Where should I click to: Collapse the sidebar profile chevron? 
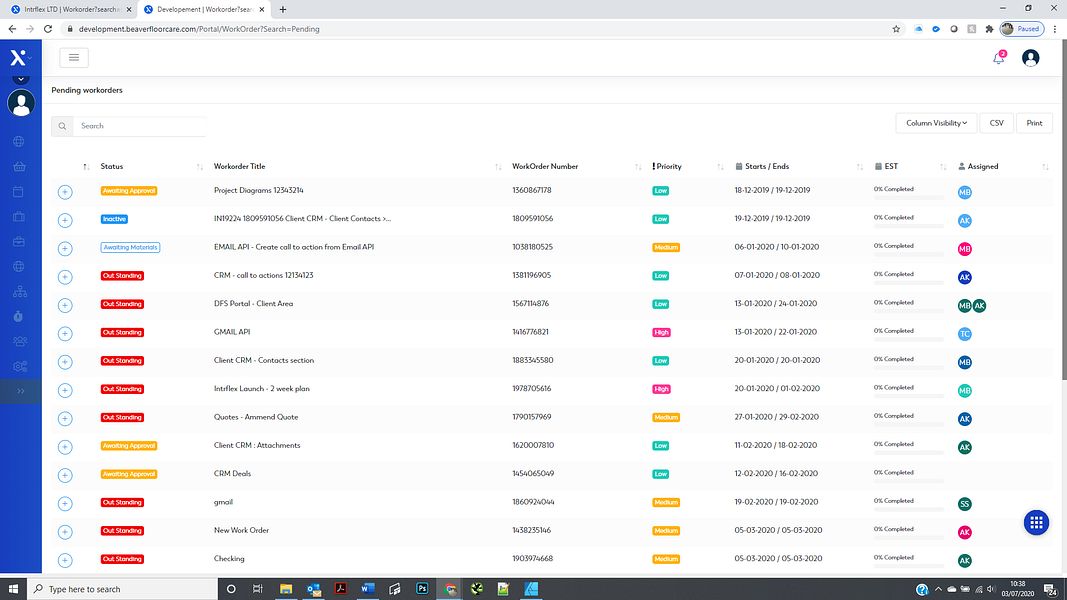[21, 80]
